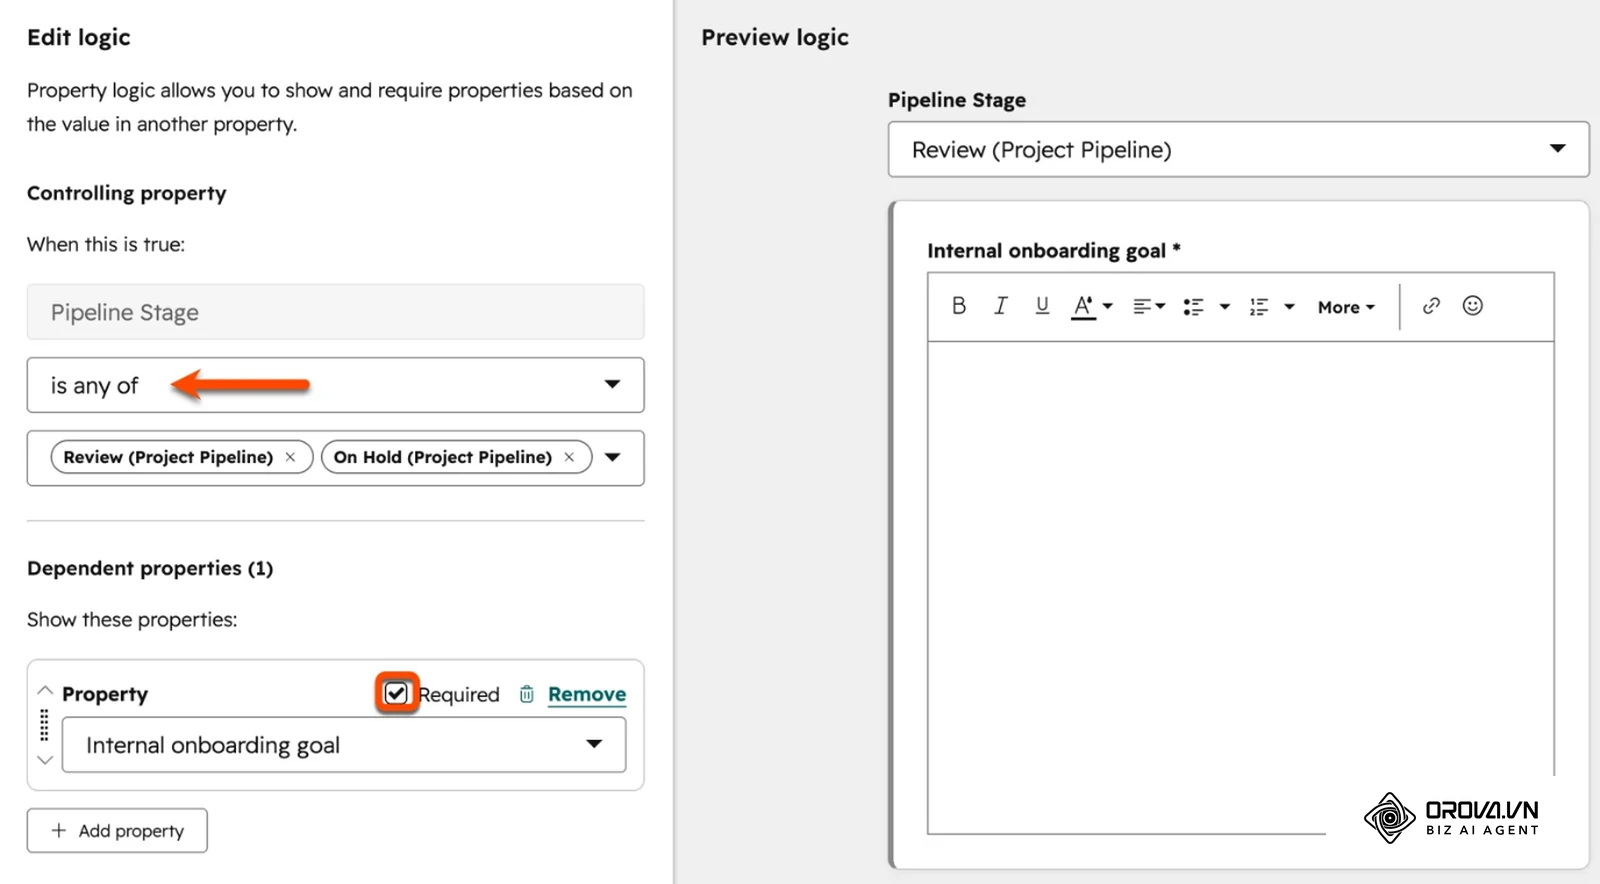This screenshot has height=884, width=1600.
Task: Open the emoji picker
Action: tap(1472, 306)
